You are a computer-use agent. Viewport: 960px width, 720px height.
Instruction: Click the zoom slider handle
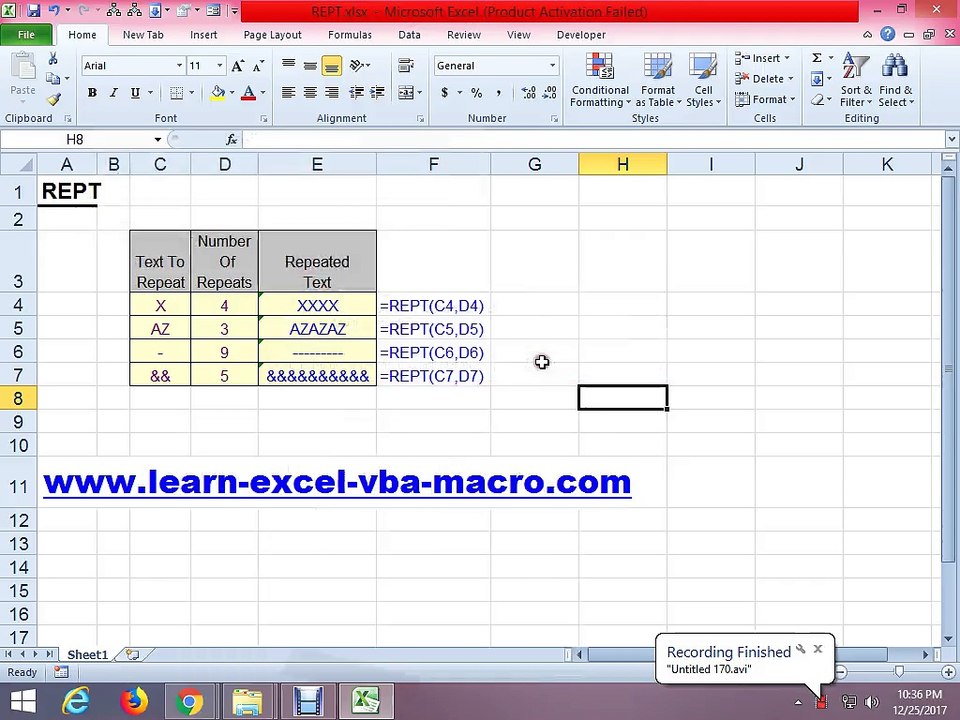pyautogui.click(x=899, y=672)
